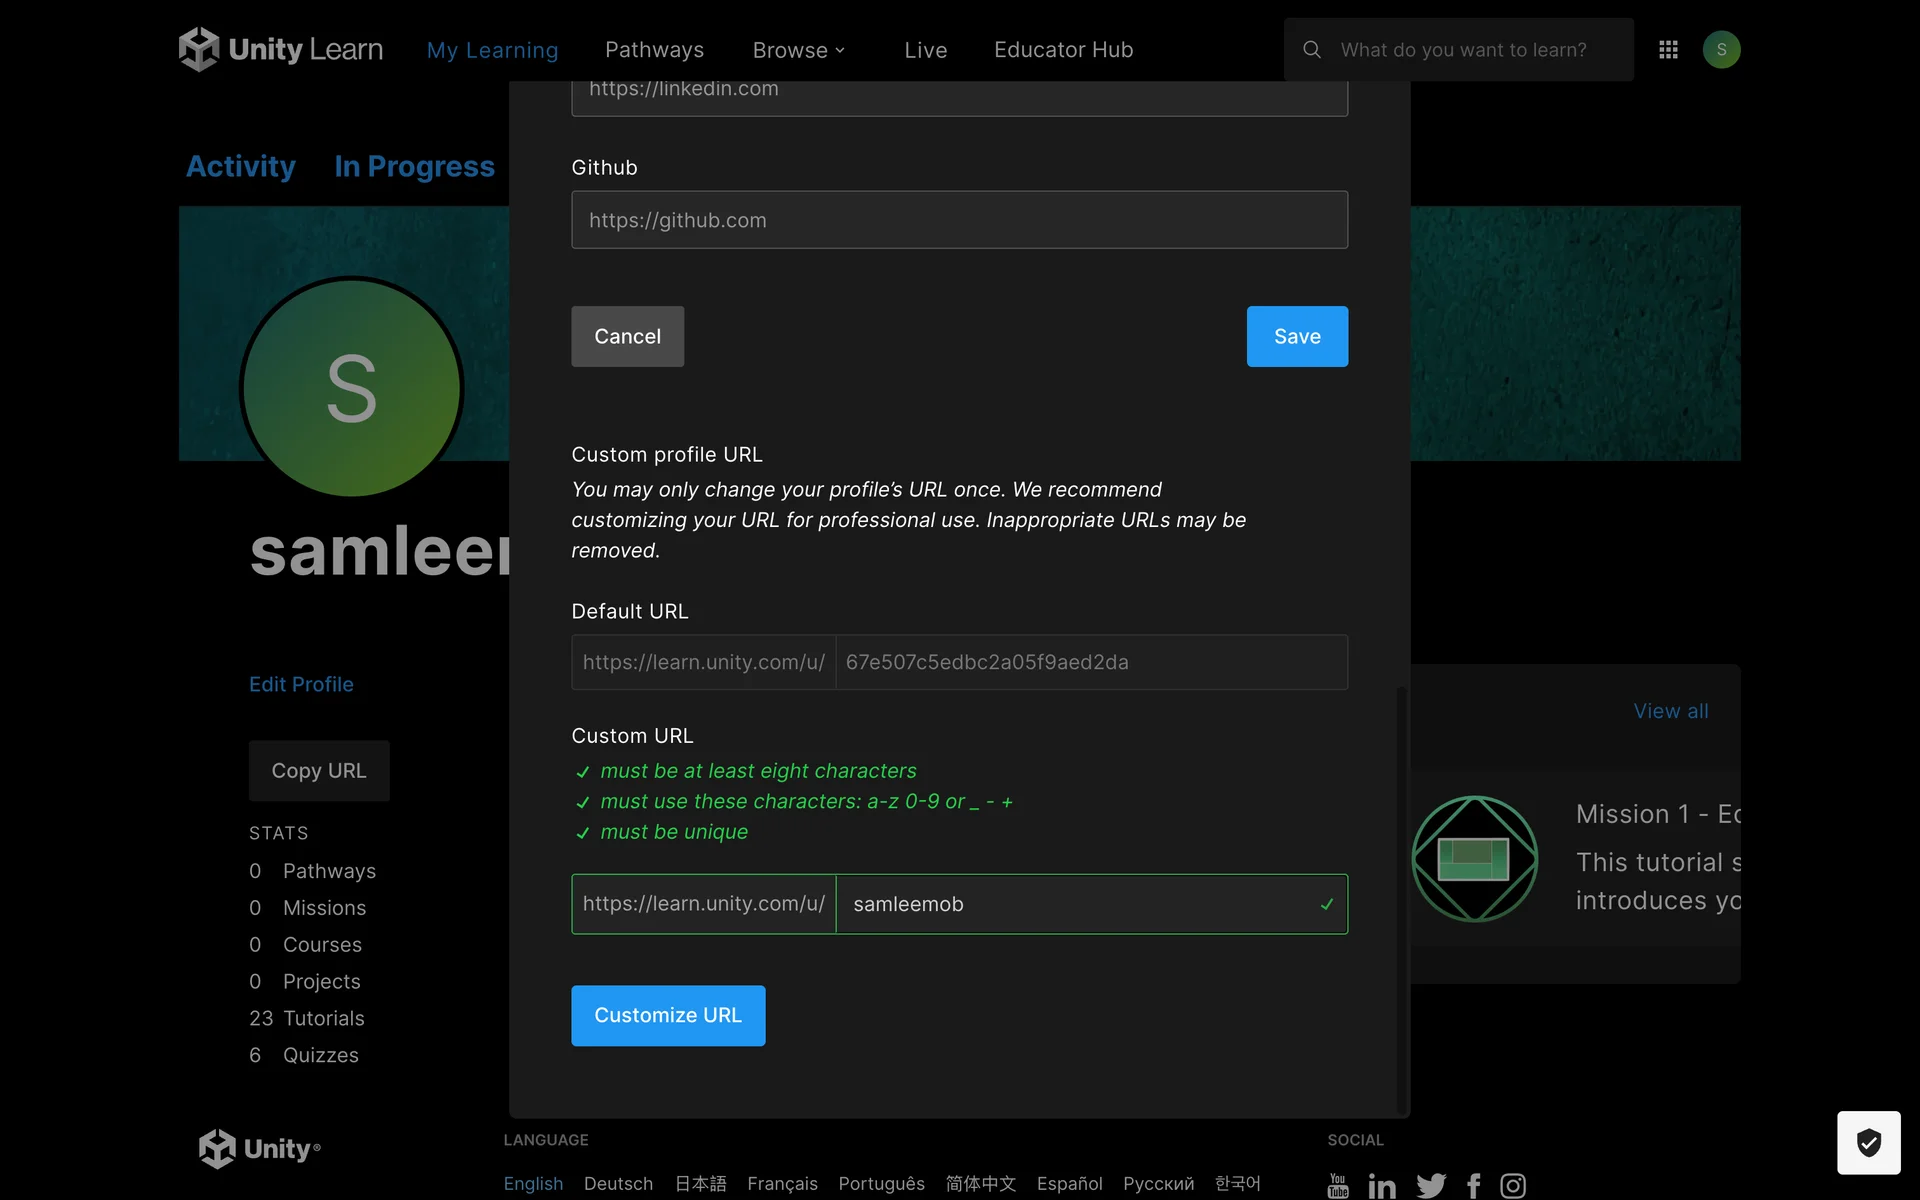Go to the My Learning tab
Image resolution: width=1920 pixels, height=1200 pixels.
pos(492,50)
